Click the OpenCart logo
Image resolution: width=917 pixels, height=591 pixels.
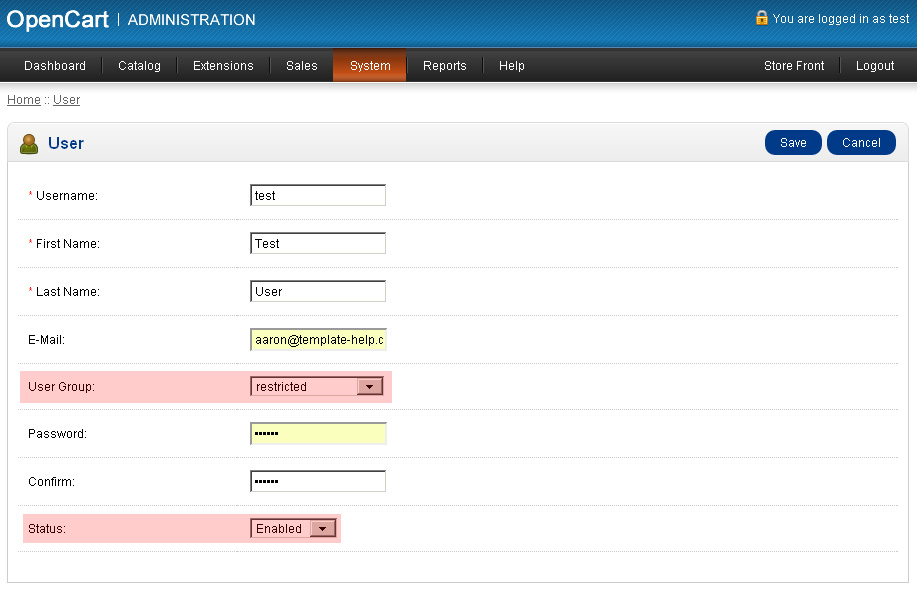point(57,20)
